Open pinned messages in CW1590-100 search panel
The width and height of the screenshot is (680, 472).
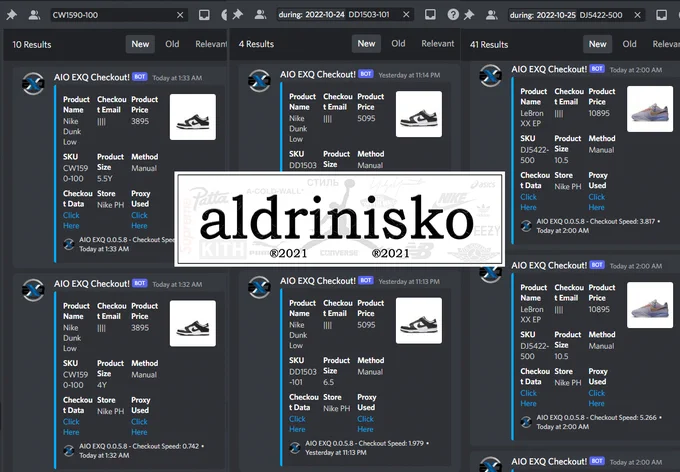pyautogui.click(x=11, y=15)
